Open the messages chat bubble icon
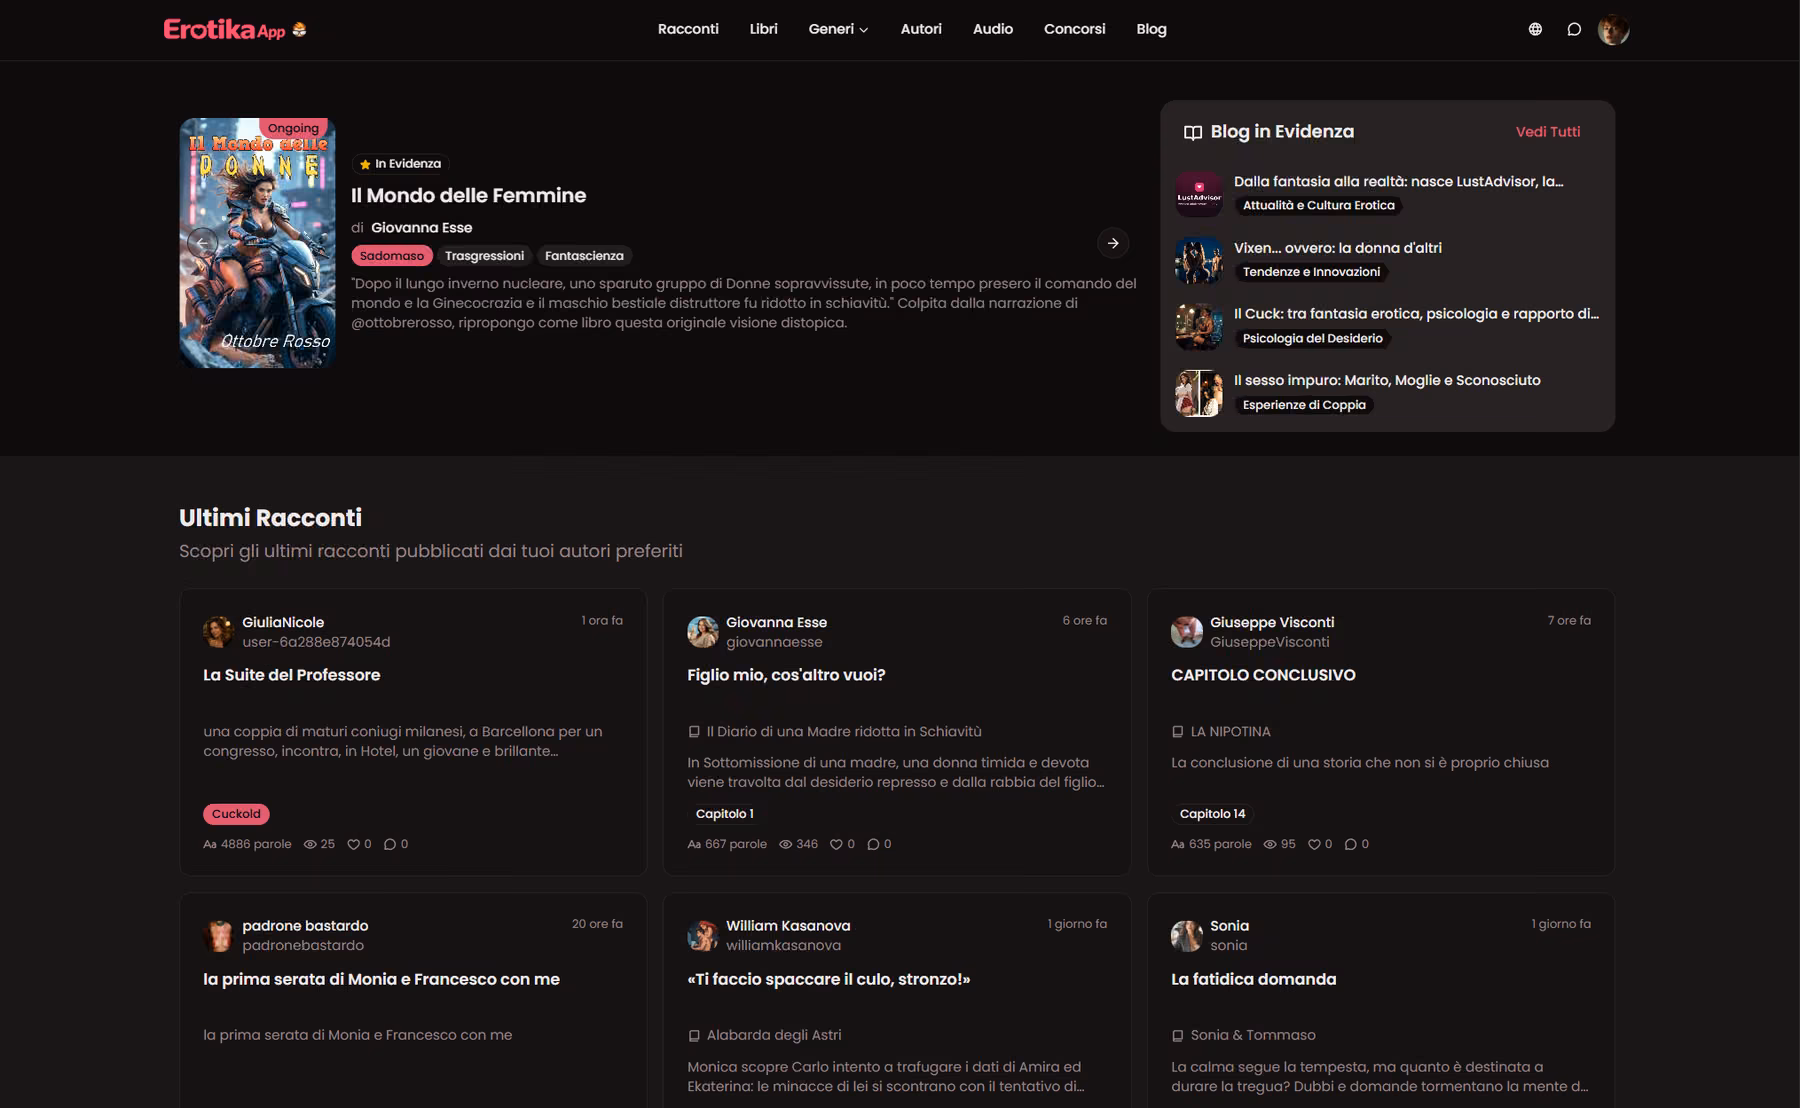The width and height of the screenshot is (1800, 1108). pyautogui.click(x=1574, y=29)
